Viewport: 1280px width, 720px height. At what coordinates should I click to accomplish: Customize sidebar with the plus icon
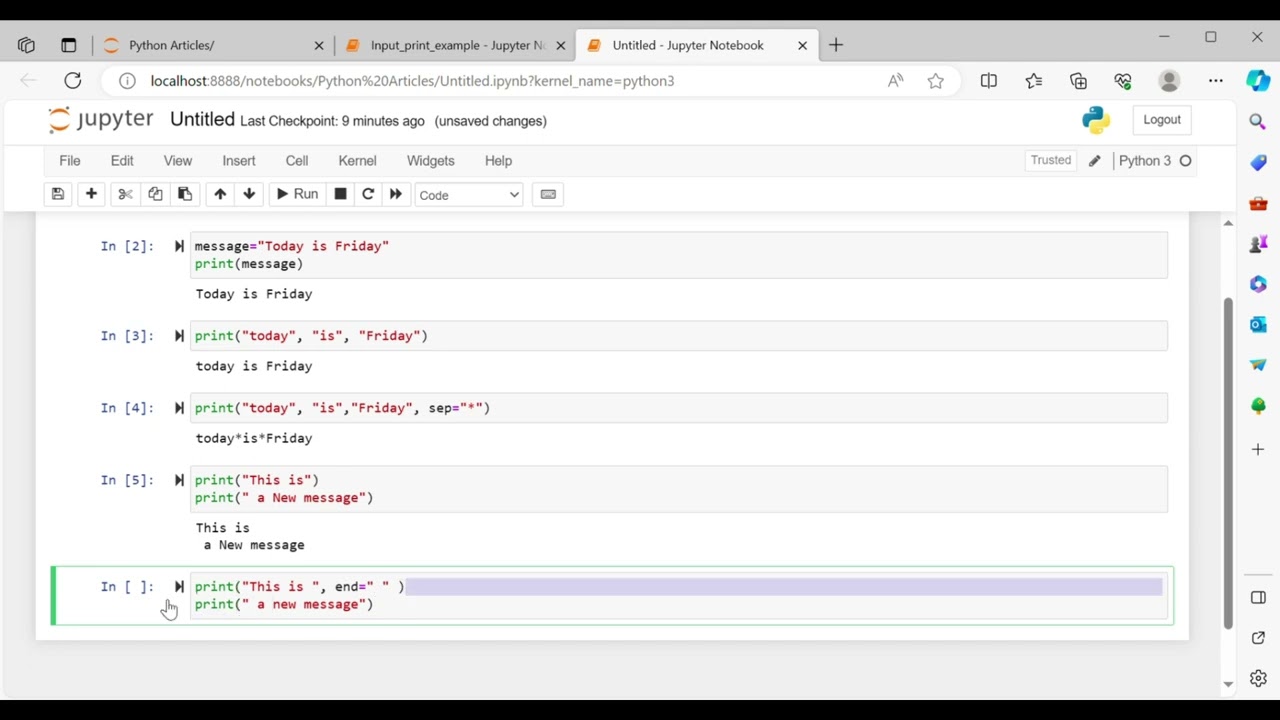point(1258,449)
